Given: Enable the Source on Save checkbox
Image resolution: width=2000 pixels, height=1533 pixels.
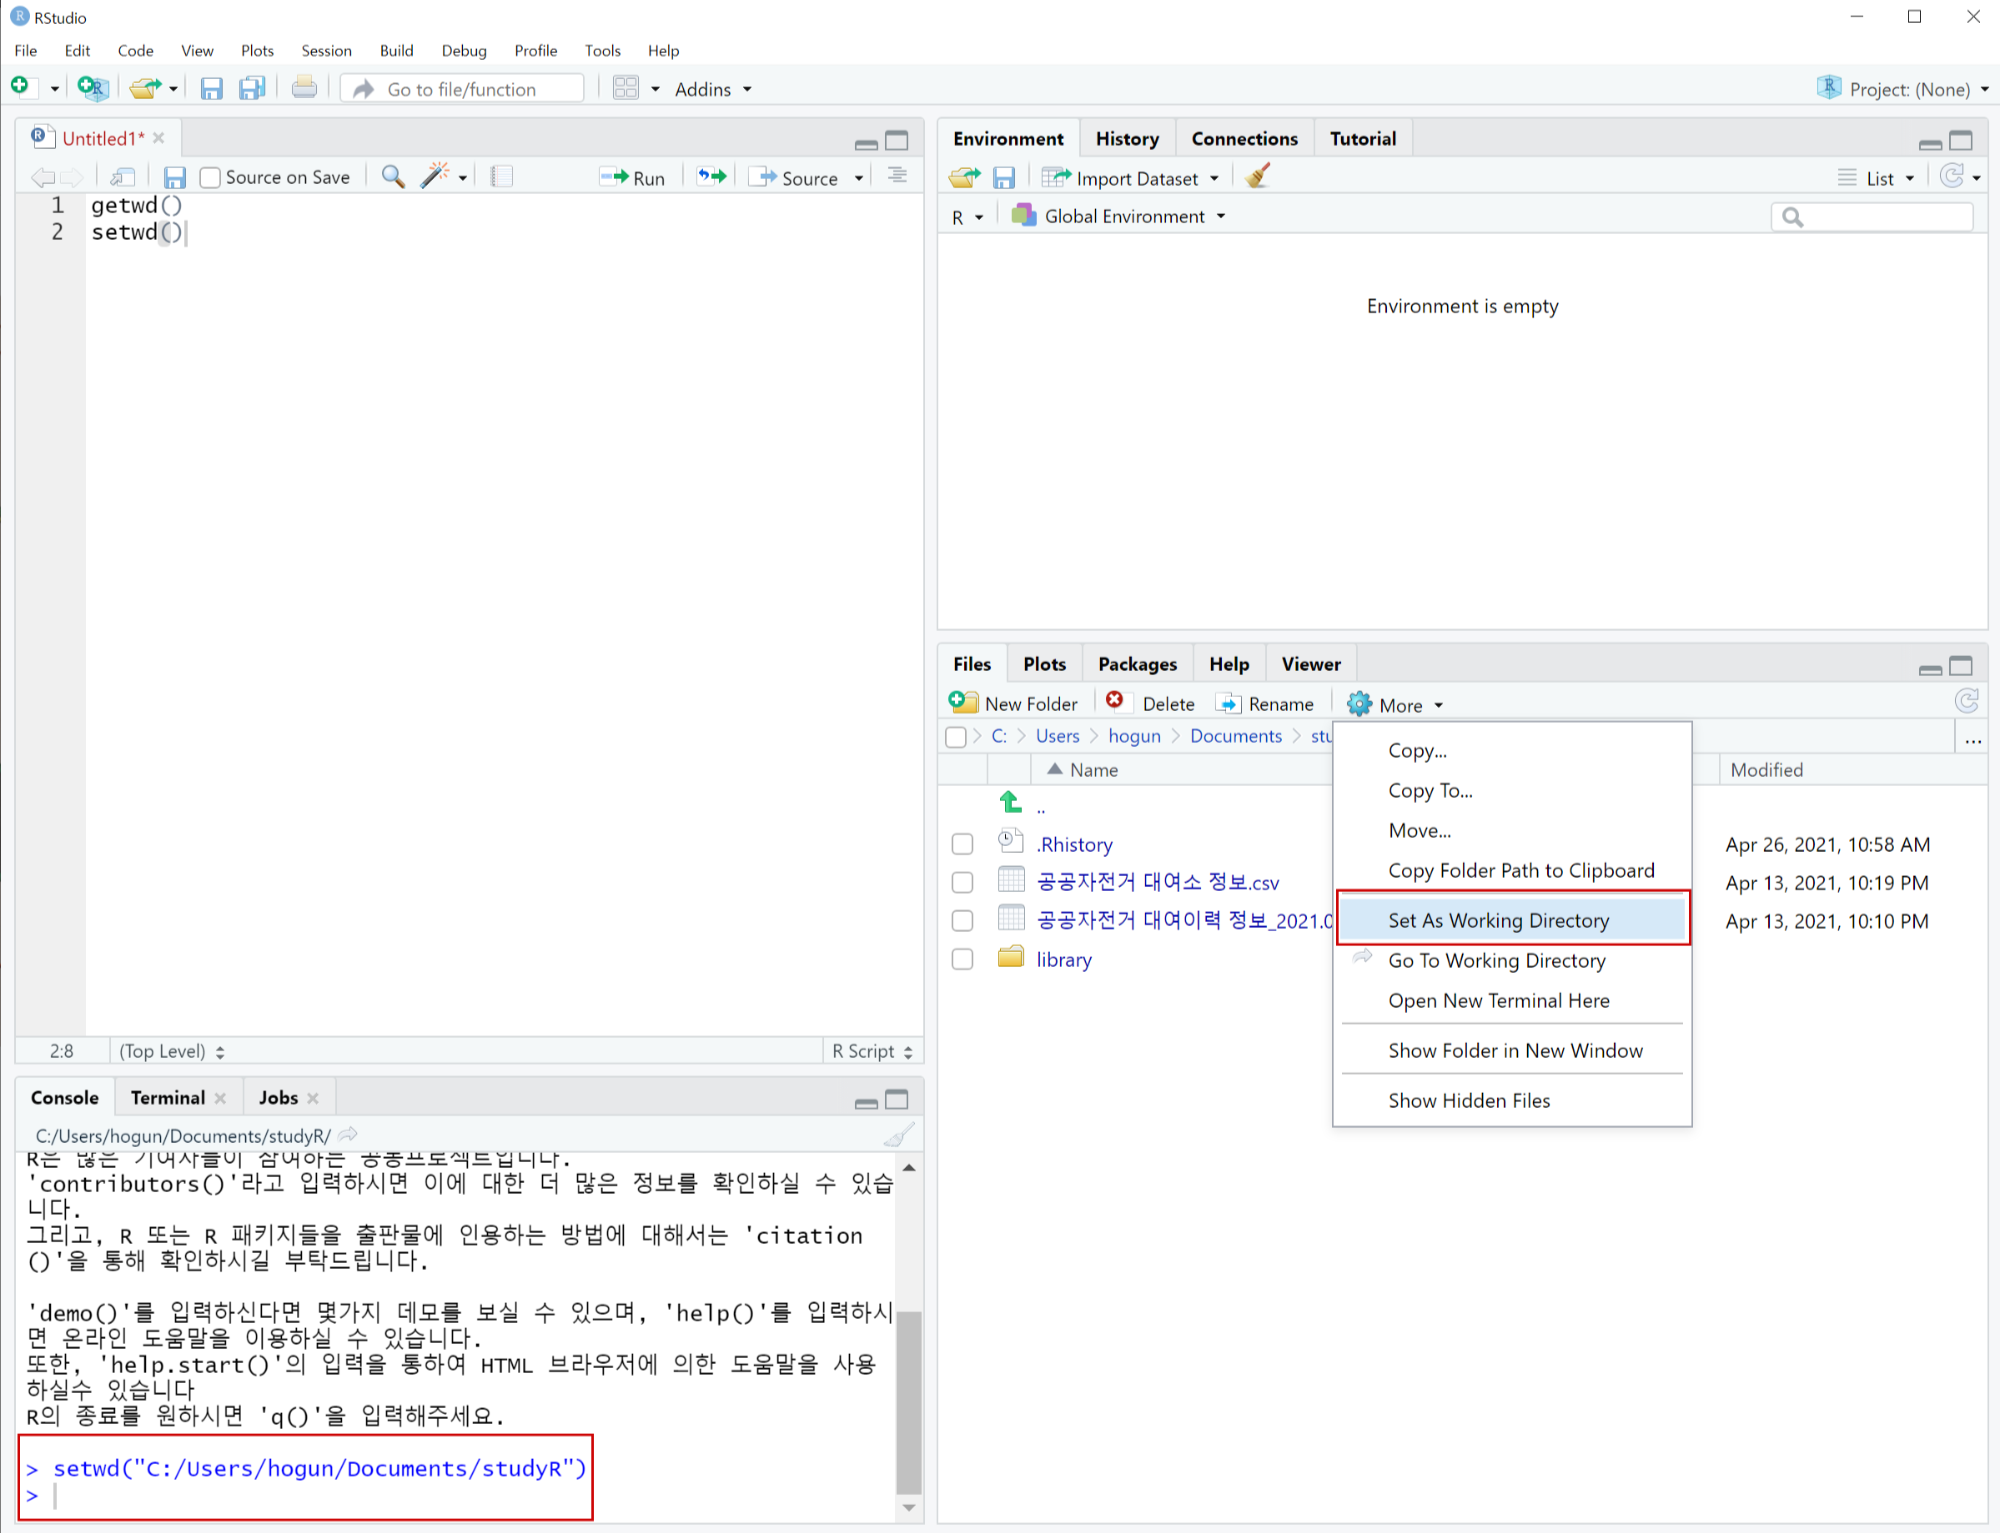Looking at the screenshot, I should tap(210, 178).
